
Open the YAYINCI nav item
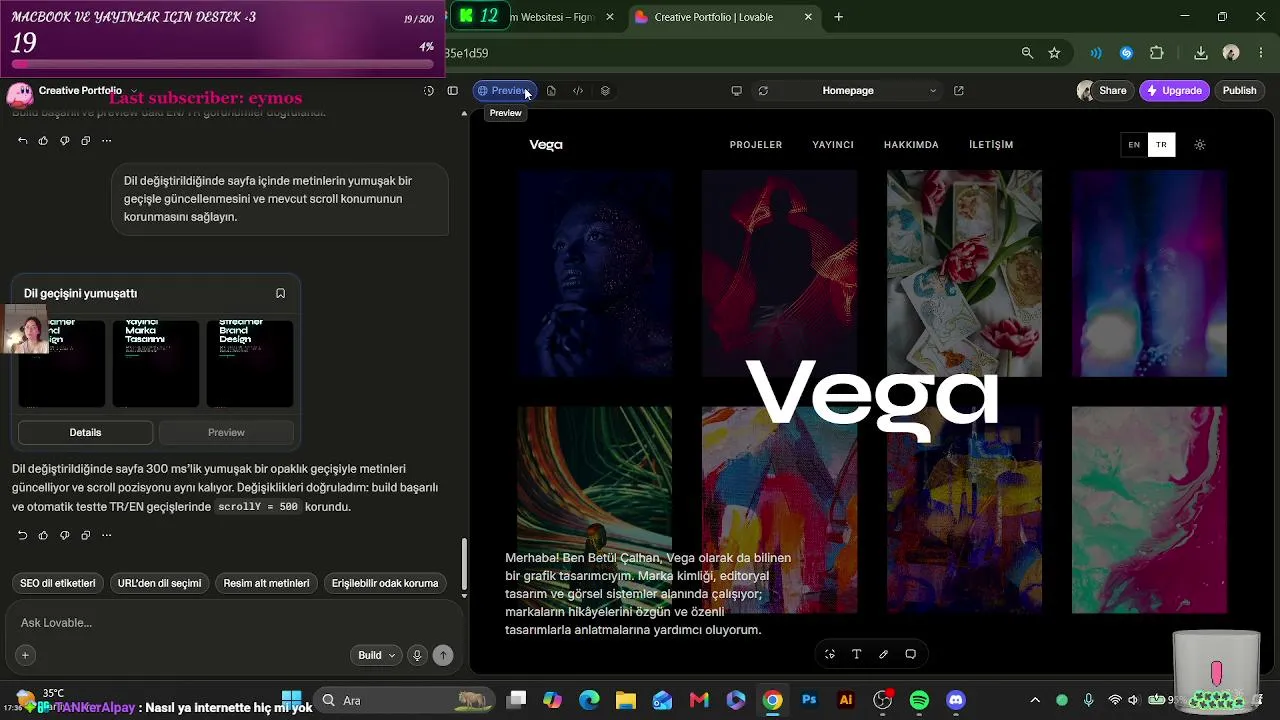833,145
